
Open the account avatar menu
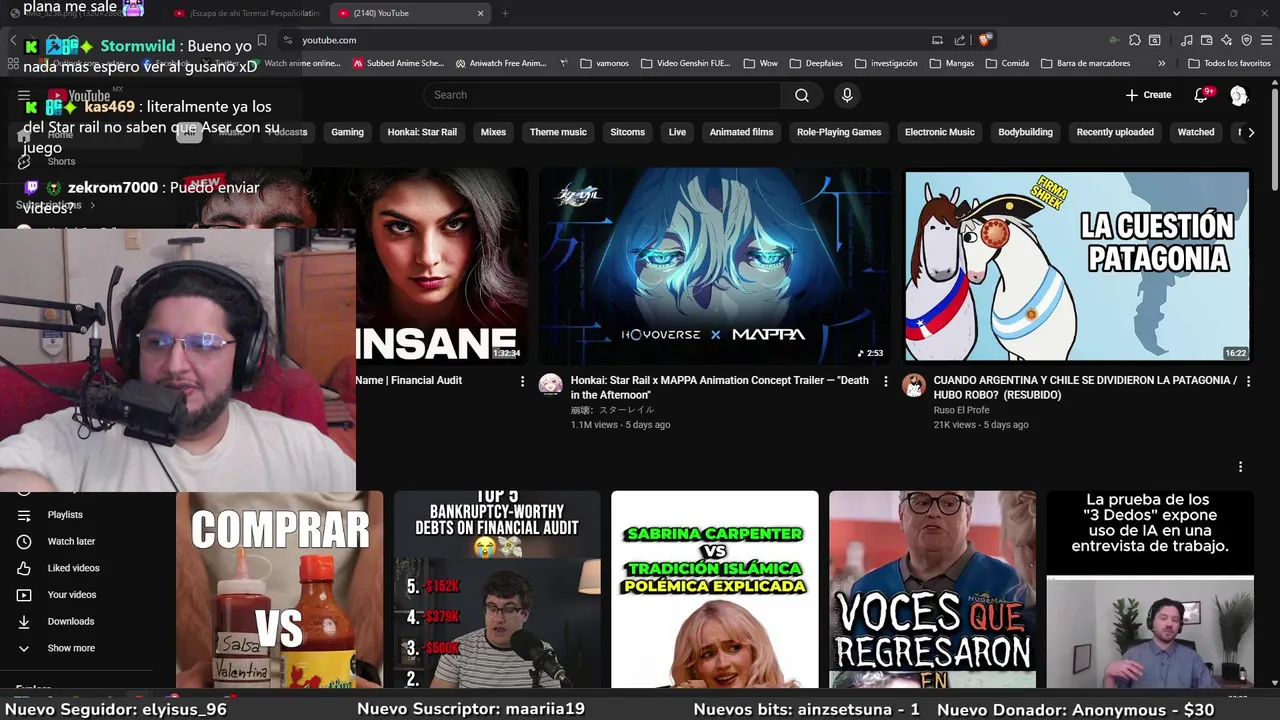(x=1239, y=95)
